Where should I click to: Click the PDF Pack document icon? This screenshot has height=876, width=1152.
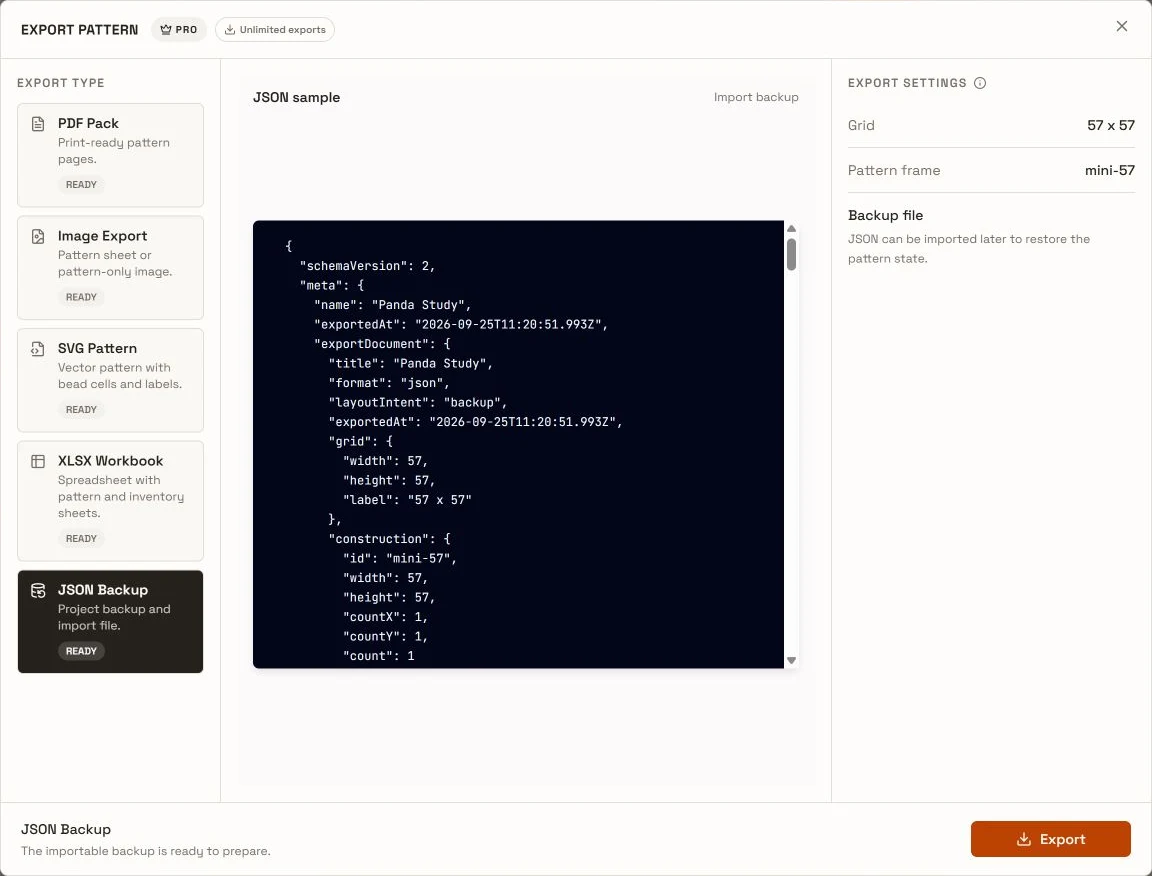[38, 123]
